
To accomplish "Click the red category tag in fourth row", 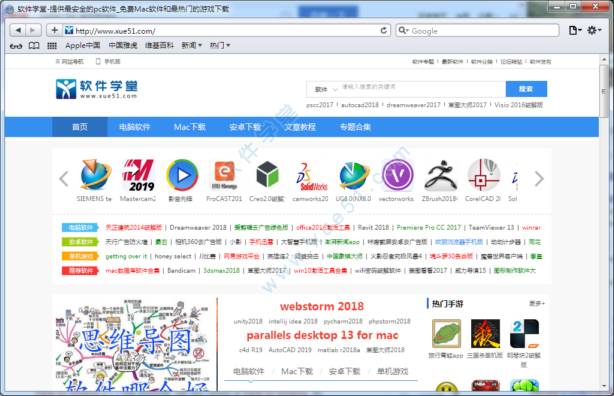I will pos(80,271).
